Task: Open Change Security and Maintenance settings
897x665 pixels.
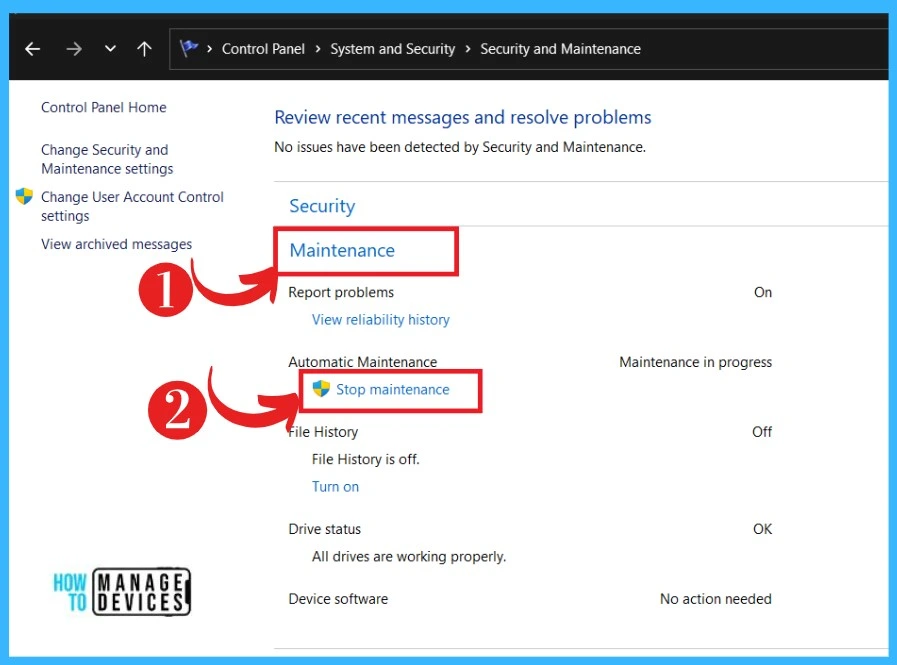Action: point(107,159)
